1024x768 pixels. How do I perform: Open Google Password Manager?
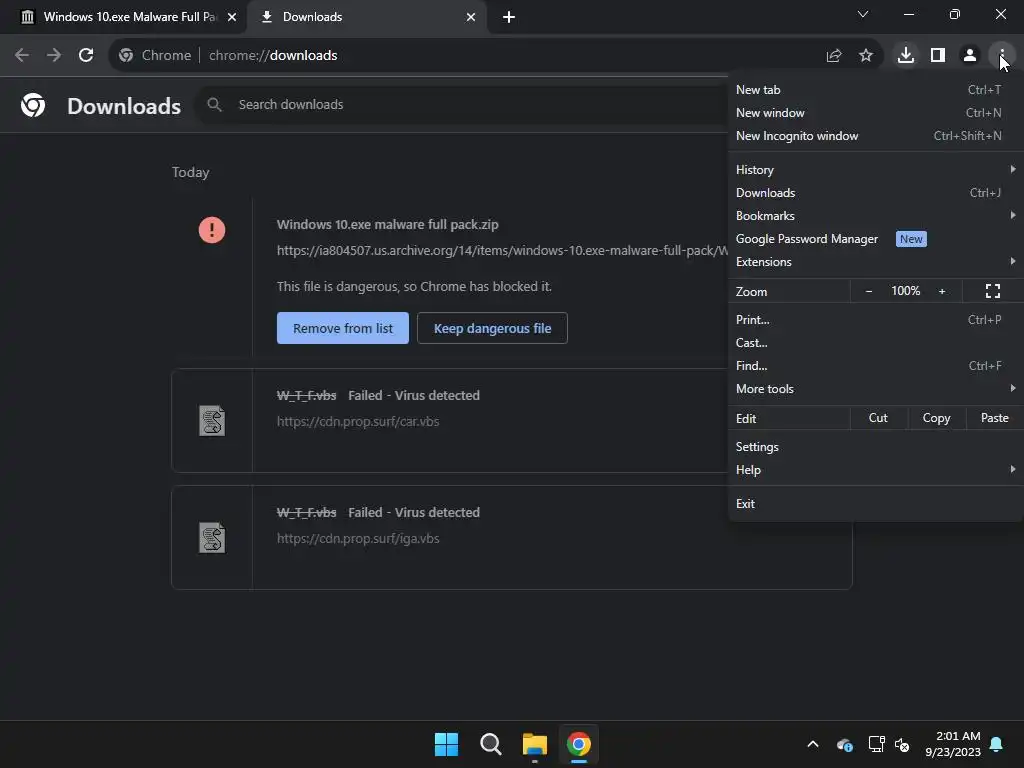pos(876,239)
